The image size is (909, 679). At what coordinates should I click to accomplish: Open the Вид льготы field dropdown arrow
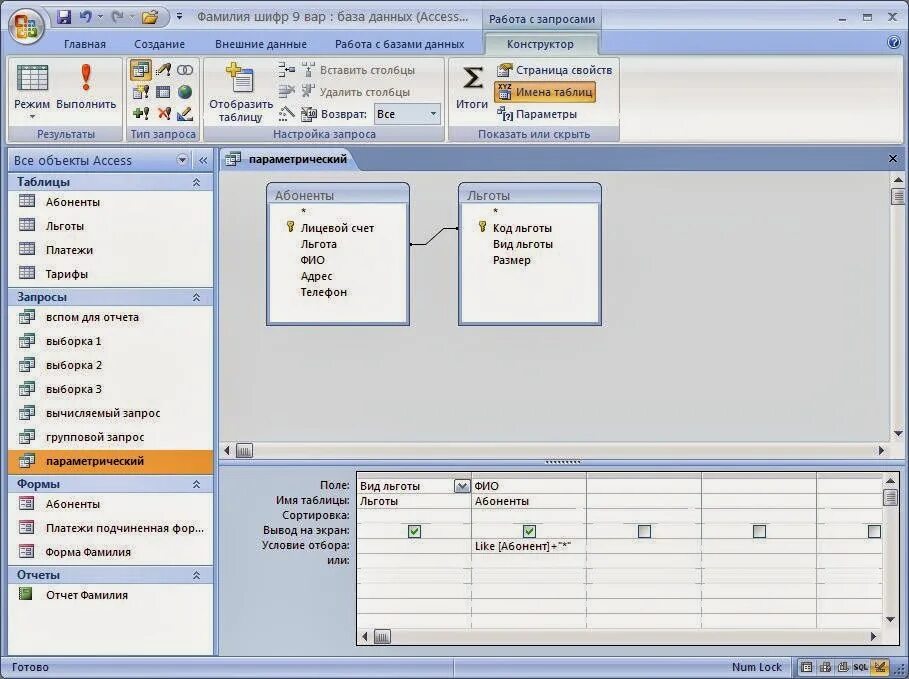pyautogui.click(x=461, y=486)
